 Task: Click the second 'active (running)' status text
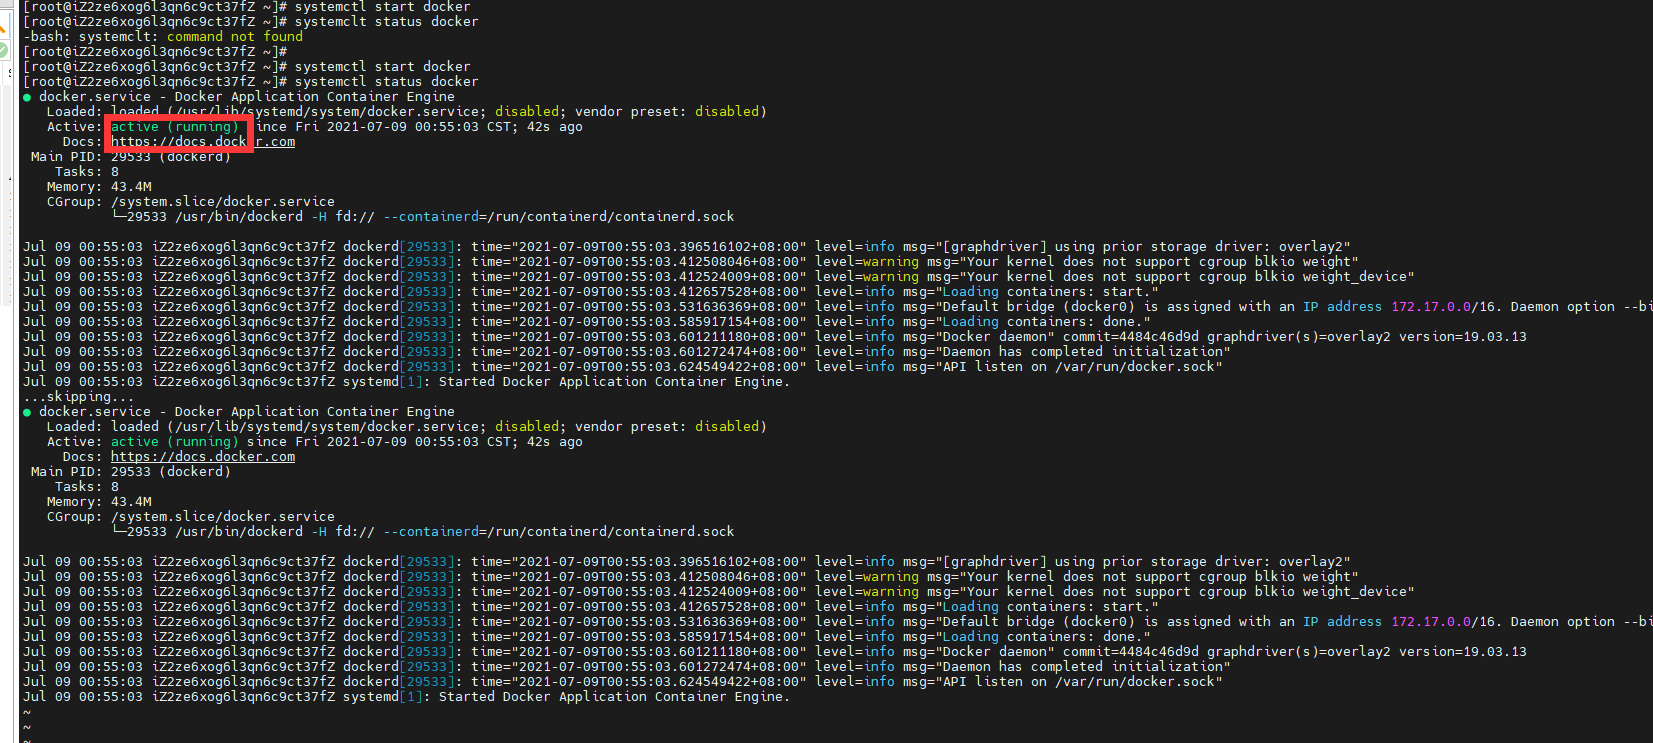(x=174, y=442)
